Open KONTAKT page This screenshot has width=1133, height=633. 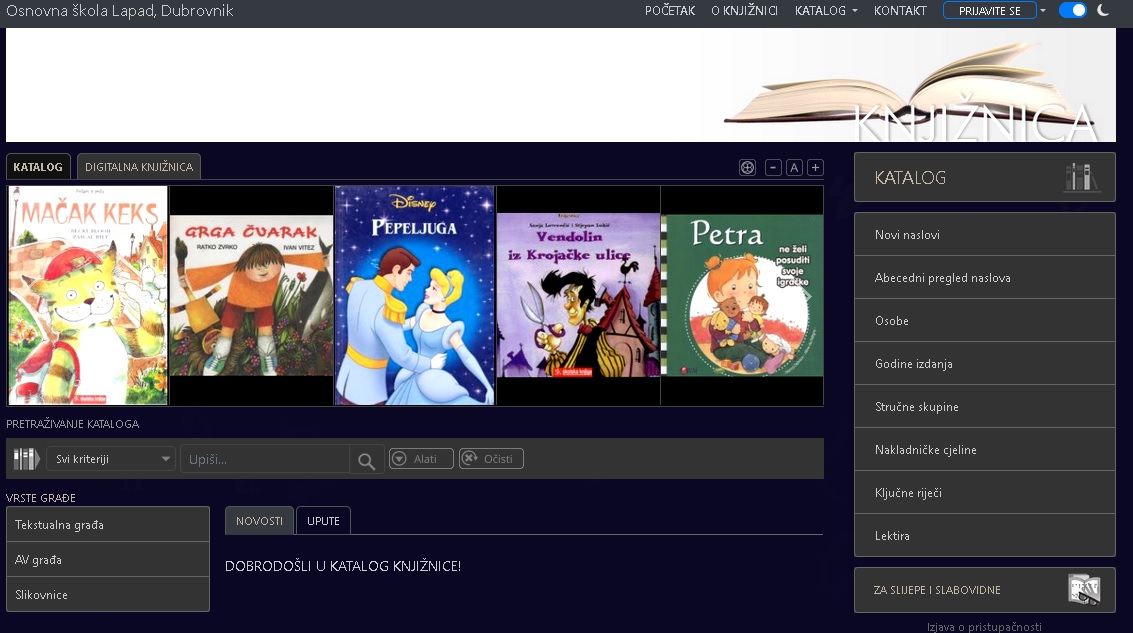900,11
